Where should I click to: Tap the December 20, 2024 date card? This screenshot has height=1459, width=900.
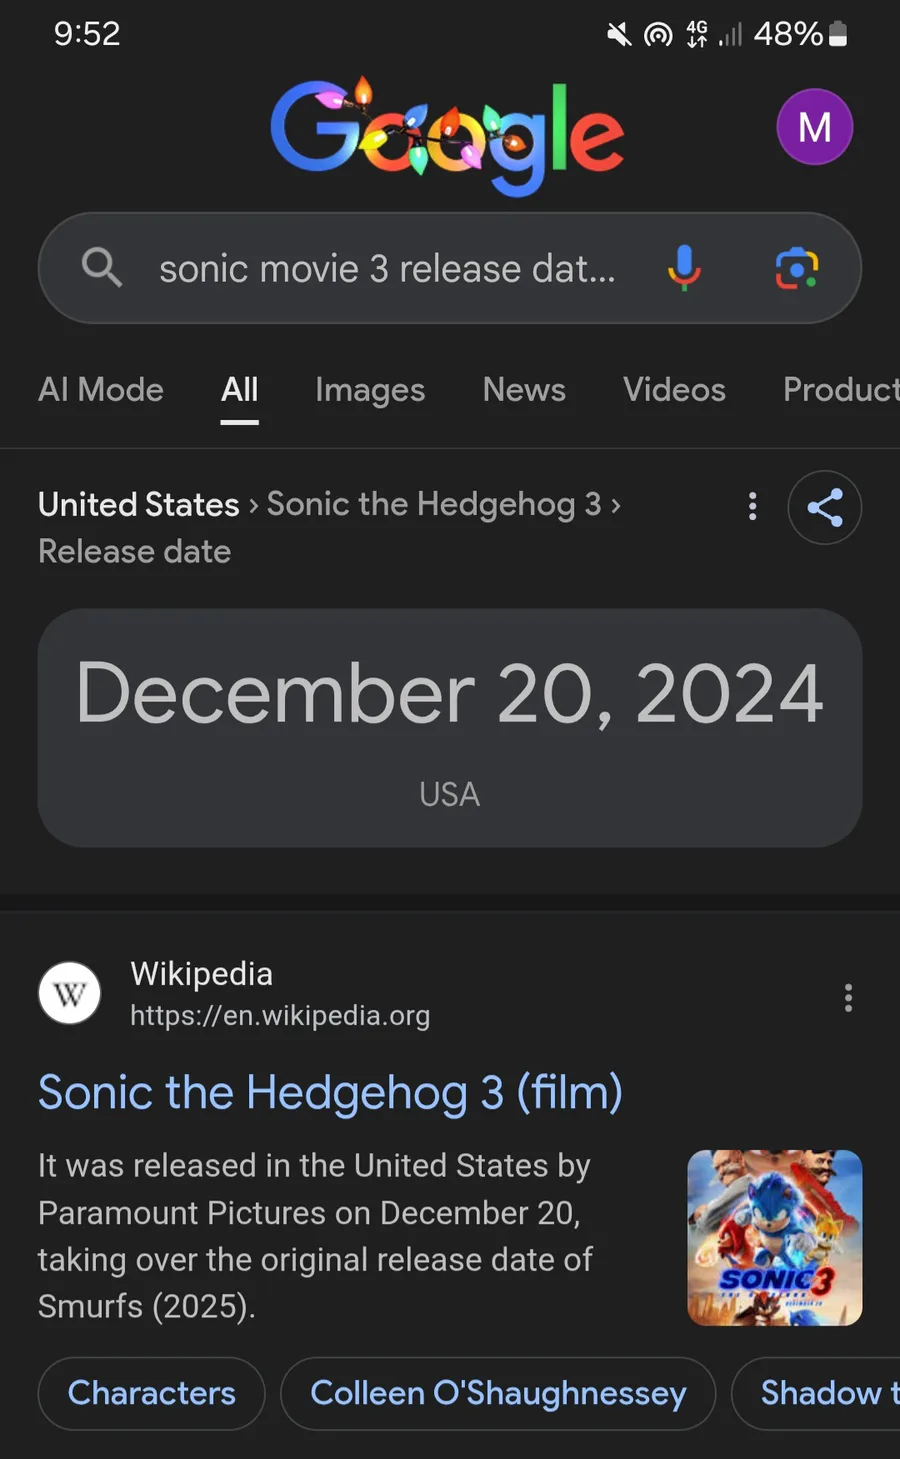click(x=450, y=727)
